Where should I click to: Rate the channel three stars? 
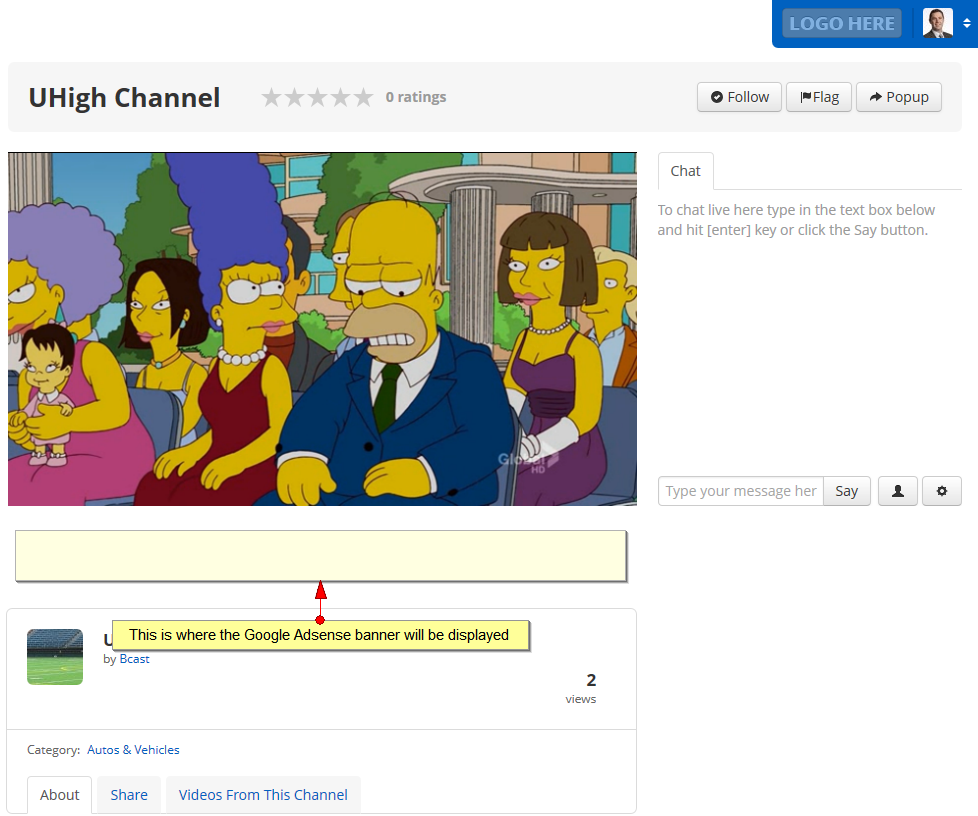pos(317,97)
